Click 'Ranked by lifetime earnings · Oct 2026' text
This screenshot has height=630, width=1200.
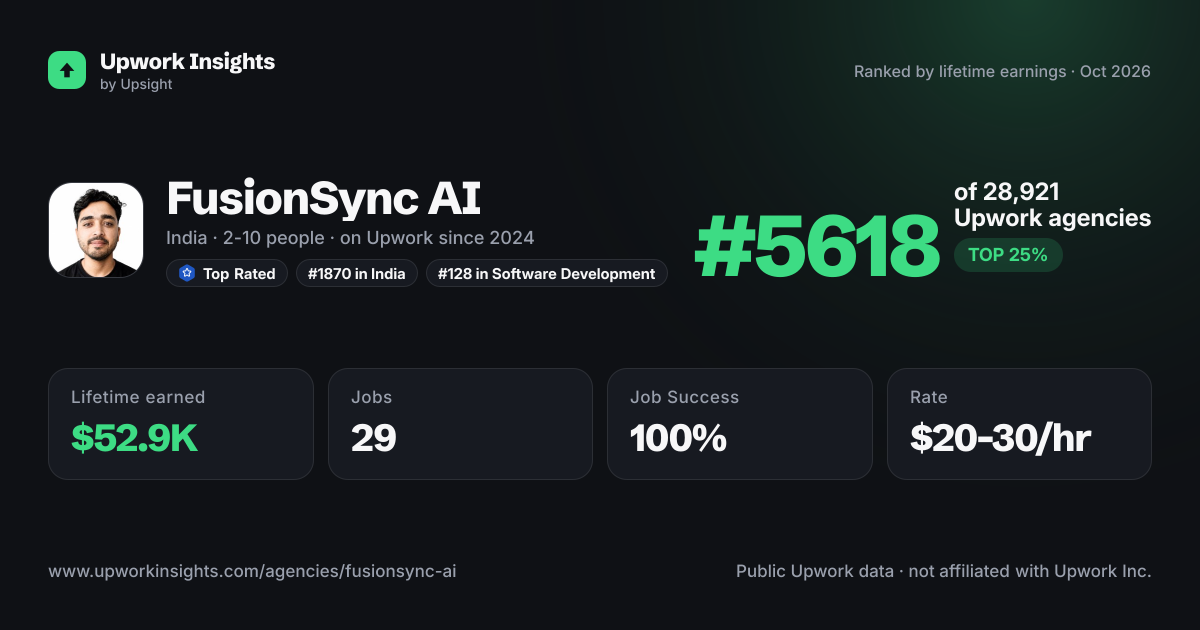click(1002, 72)
